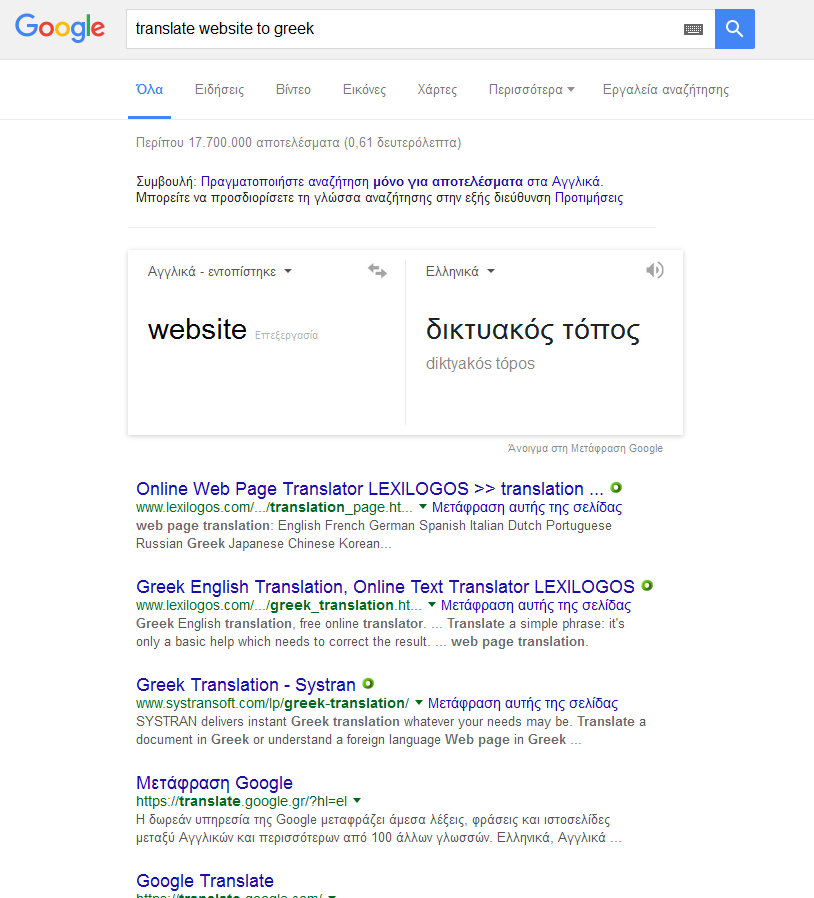Expand arrow next to systransoft URL
Screen dimensions: 814x898
pyautogui.click(x=419, y=703)
